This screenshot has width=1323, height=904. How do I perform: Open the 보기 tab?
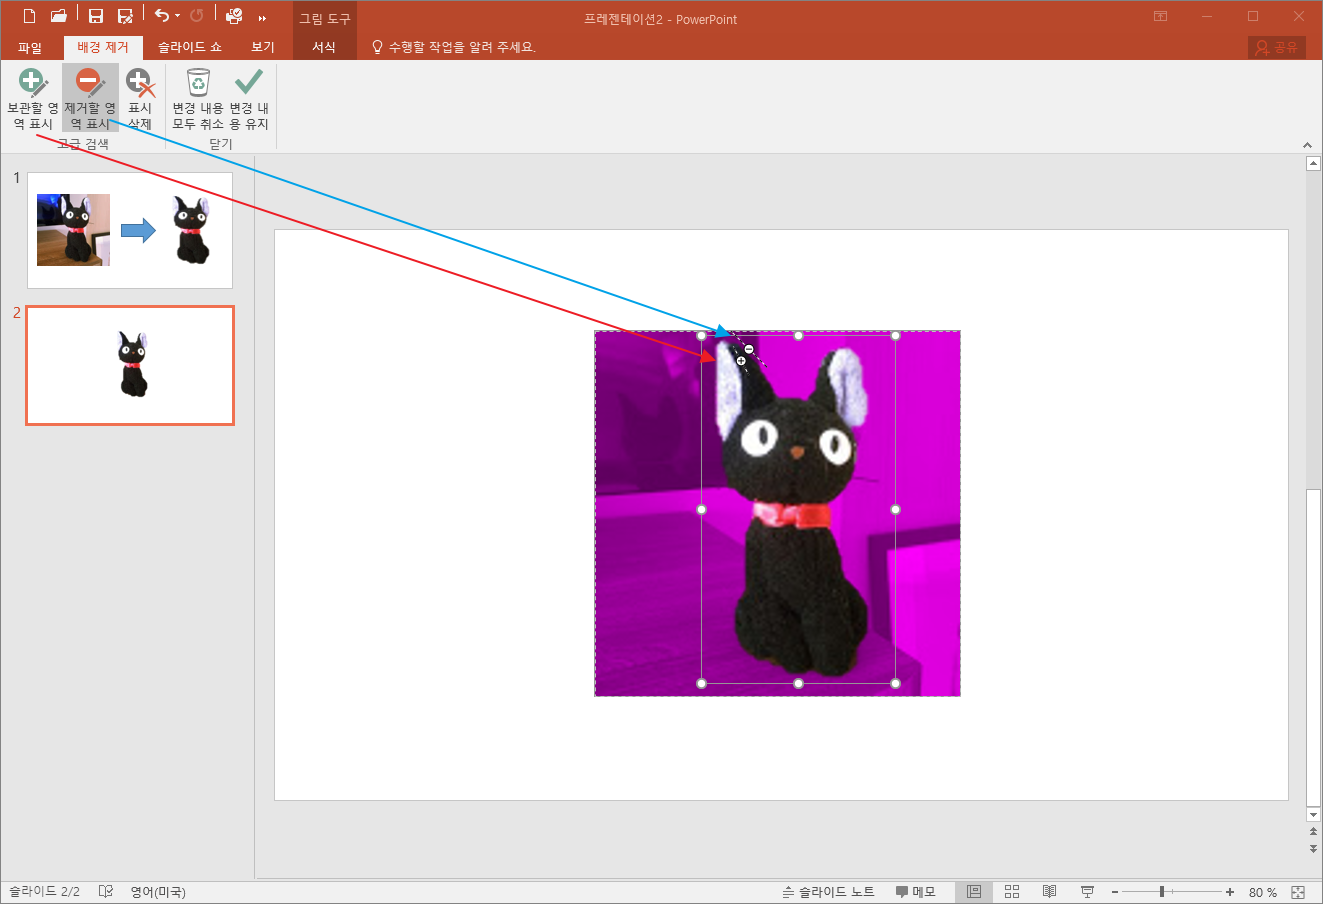click(x=263, y=47)
